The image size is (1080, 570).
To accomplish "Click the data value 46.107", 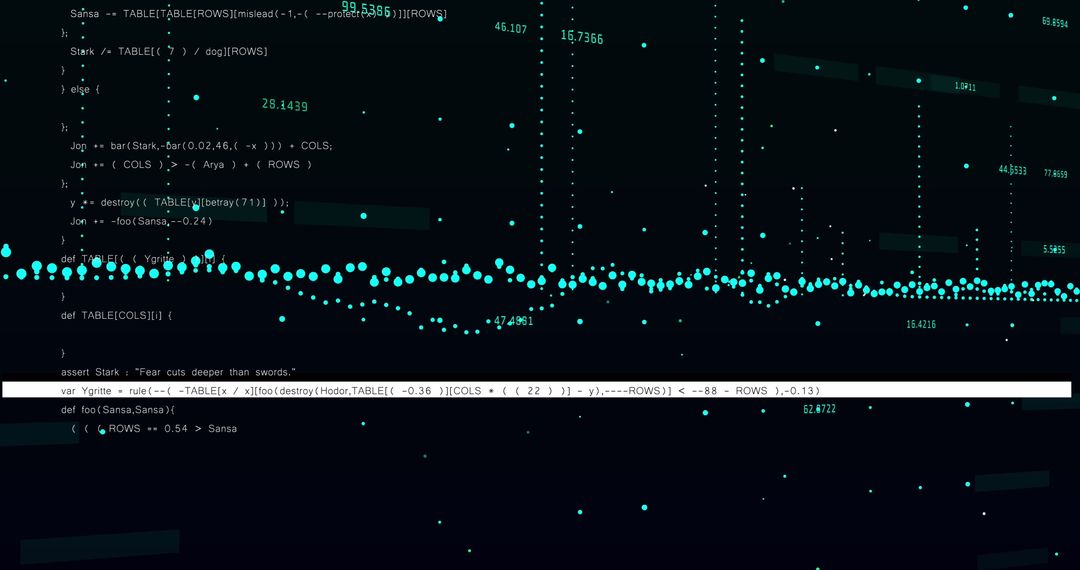I will pyautogui.click(x=510, y=28).
